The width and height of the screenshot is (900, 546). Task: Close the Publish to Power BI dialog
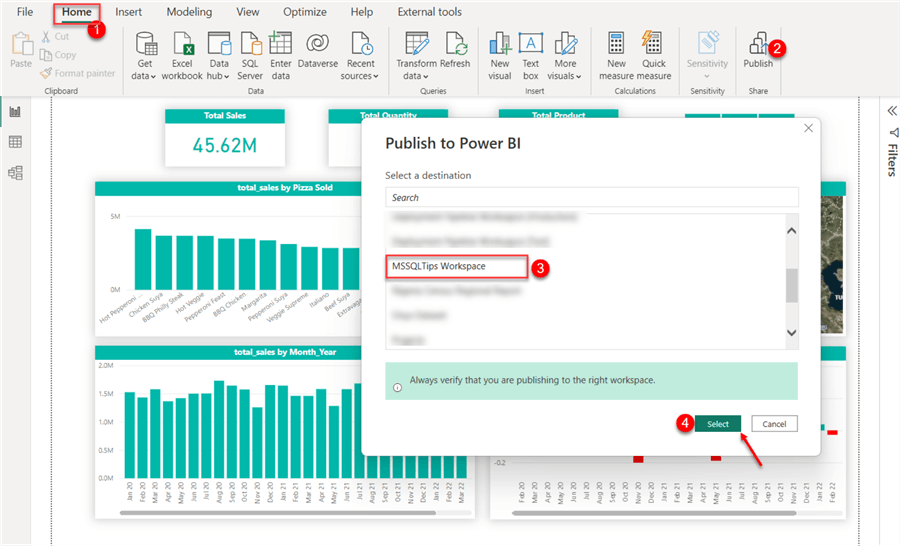(808, 128)
